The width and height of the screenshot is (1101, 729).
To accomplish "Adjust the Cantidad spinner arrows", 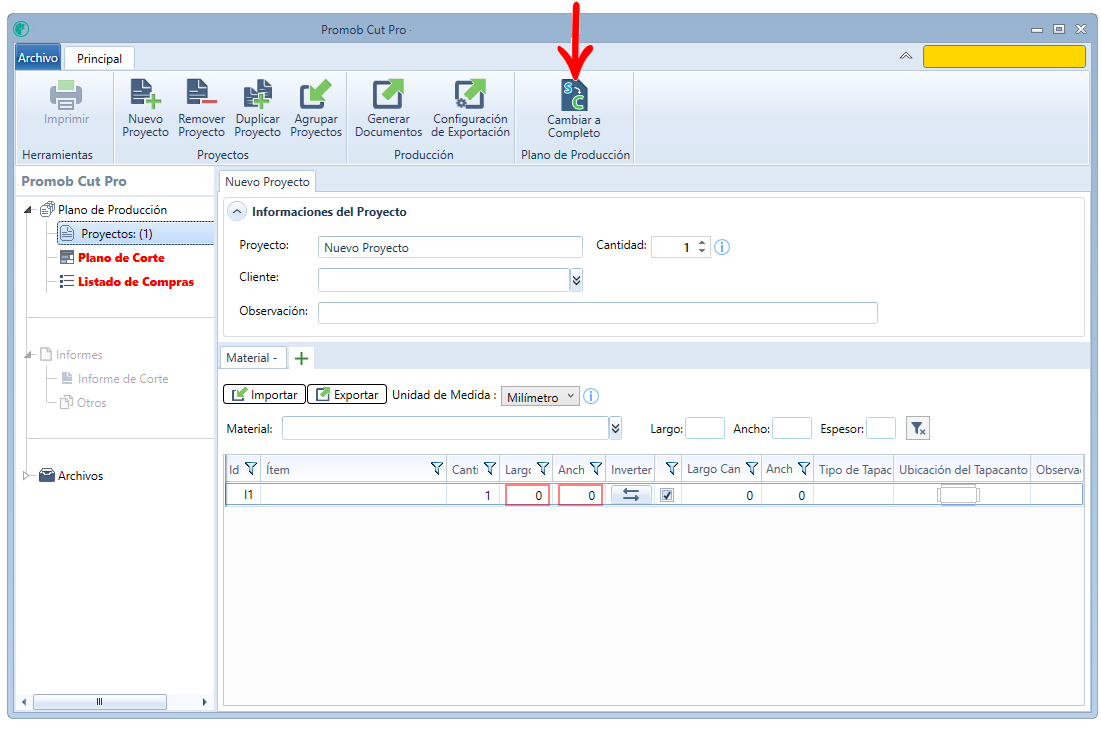I will point(701,247).
